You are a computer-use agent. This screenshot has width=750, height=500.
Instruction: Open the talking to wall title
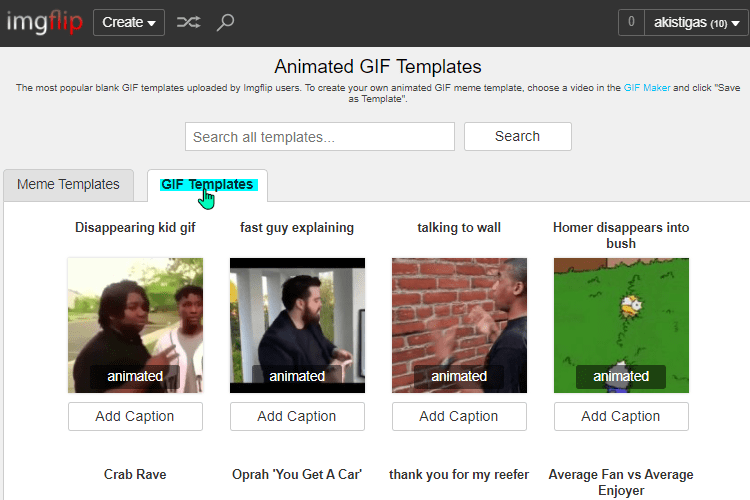click(x=459, y=228)
